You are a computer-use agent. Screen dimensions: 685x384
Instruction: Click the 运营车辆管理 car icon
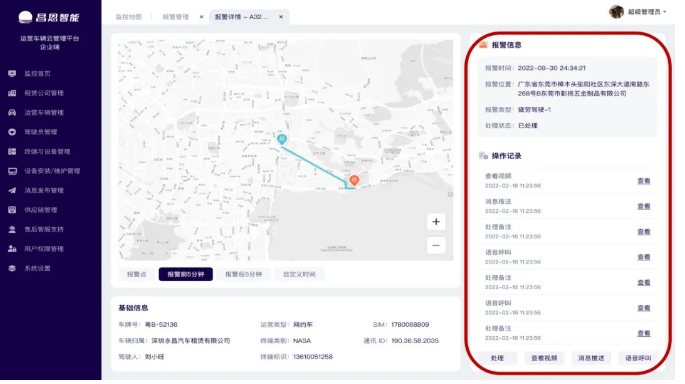[12, 113]
